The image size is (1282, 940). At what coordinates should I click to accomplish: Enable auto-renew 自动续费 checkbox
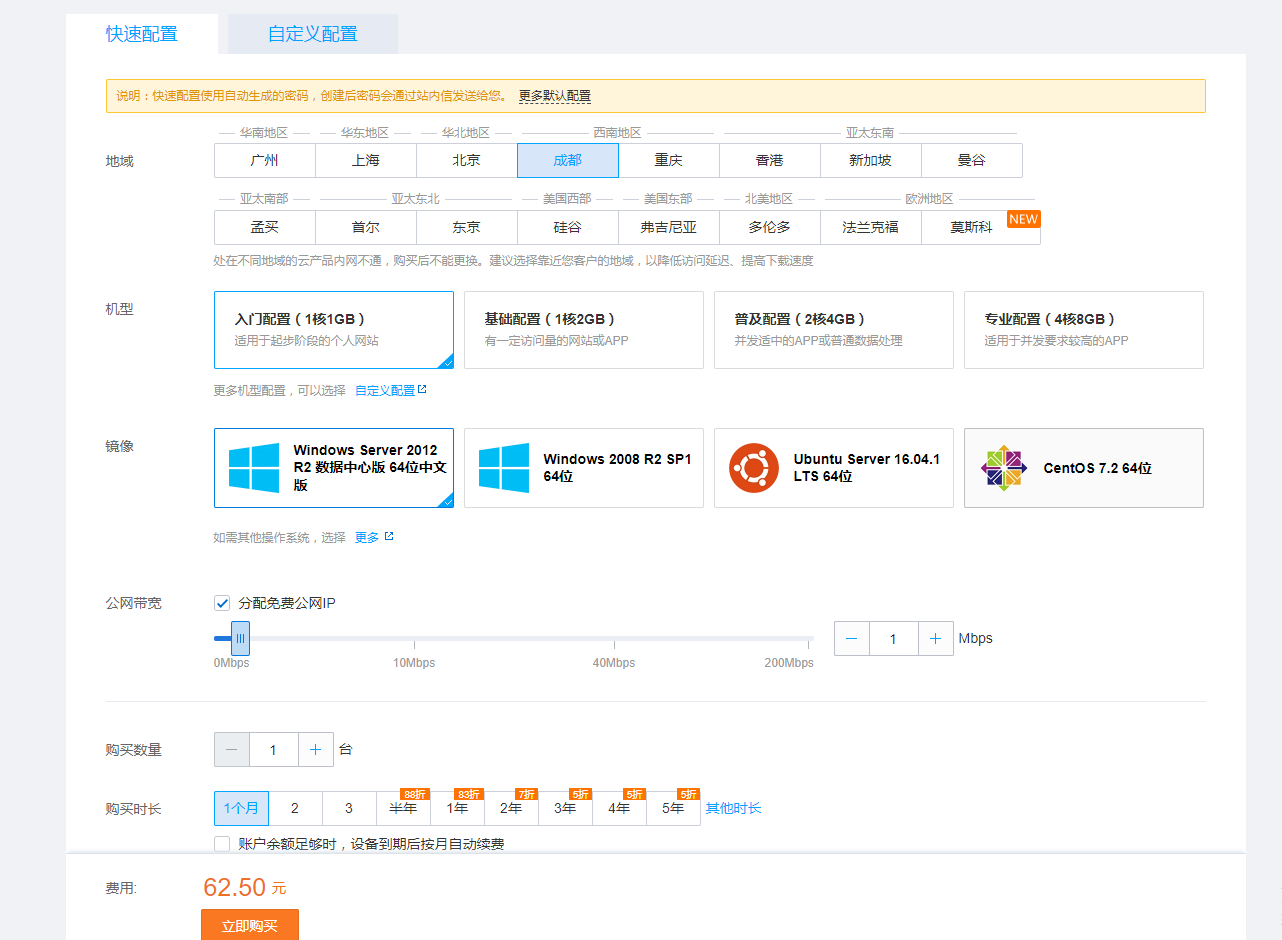(x=222, y=844)
